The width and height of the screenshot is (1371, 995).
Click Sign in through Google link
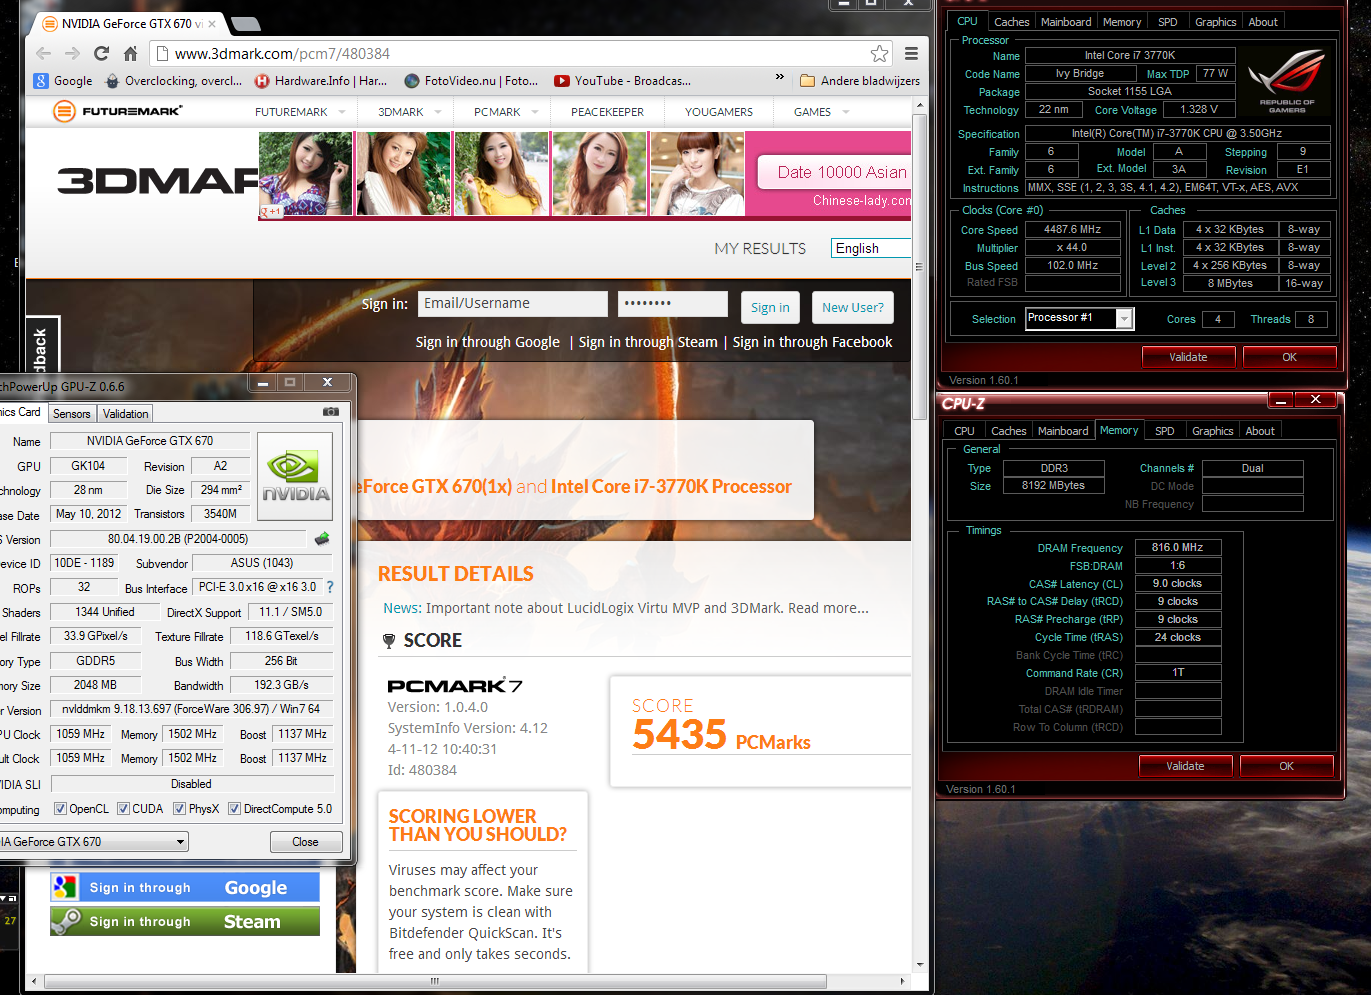[488, 342]
